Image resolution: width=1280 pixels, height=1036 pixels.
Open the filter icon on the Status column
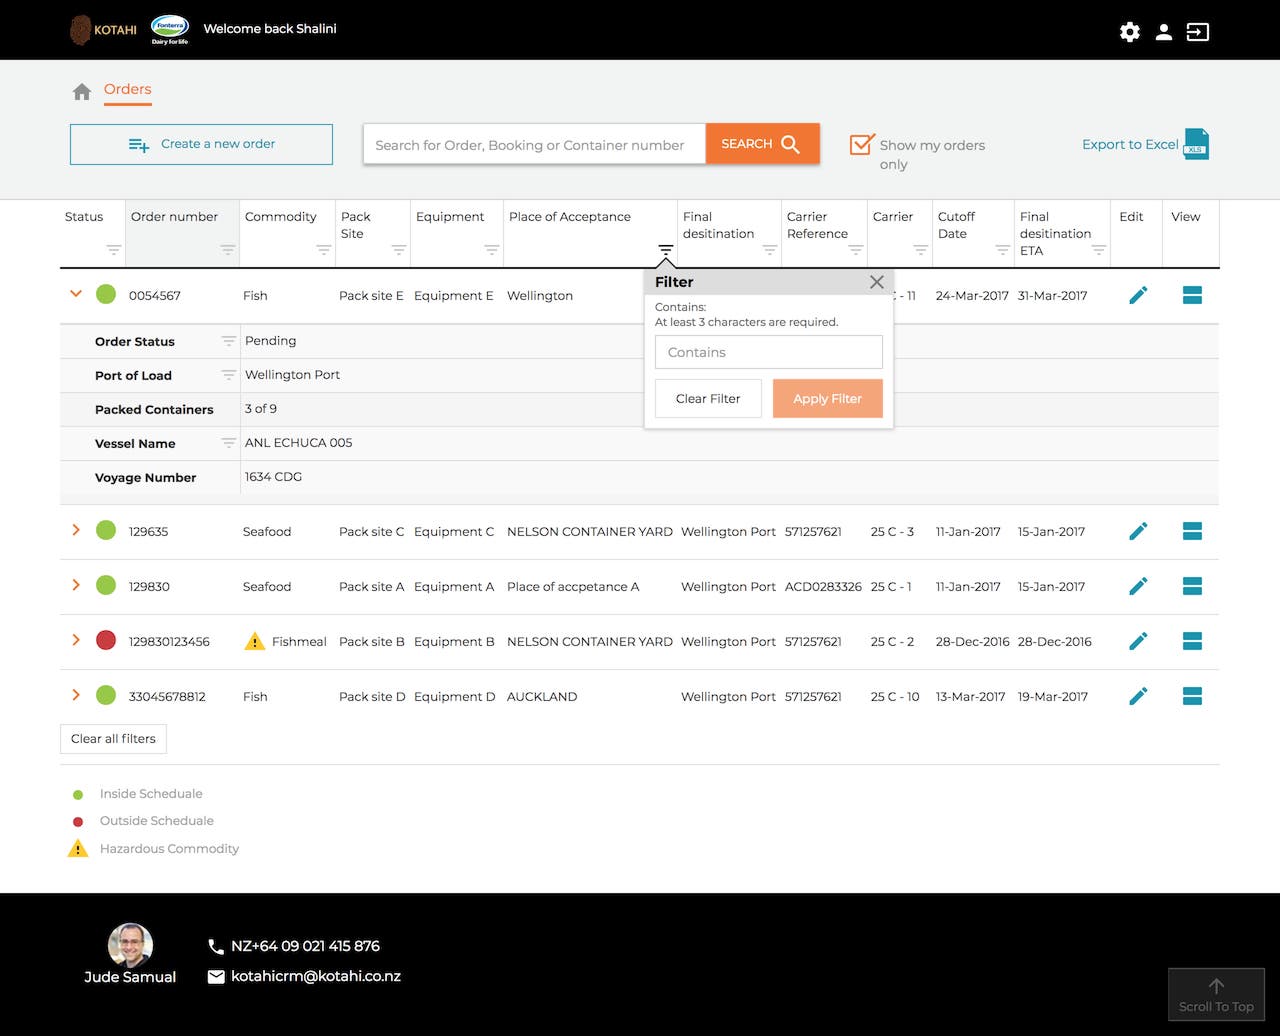click(114, 251)
